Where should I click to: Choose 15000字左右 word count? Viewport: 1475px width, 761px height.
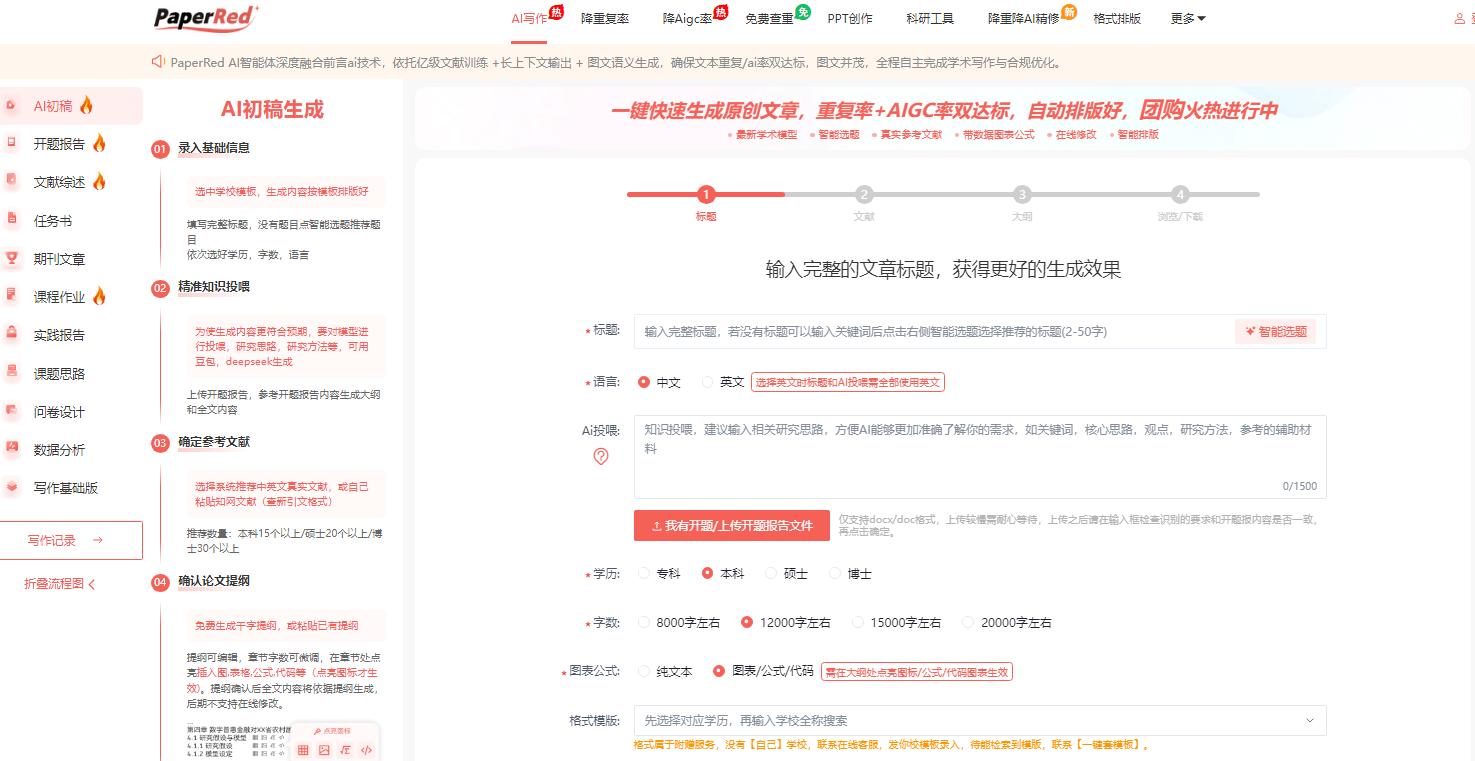[858, 622]
